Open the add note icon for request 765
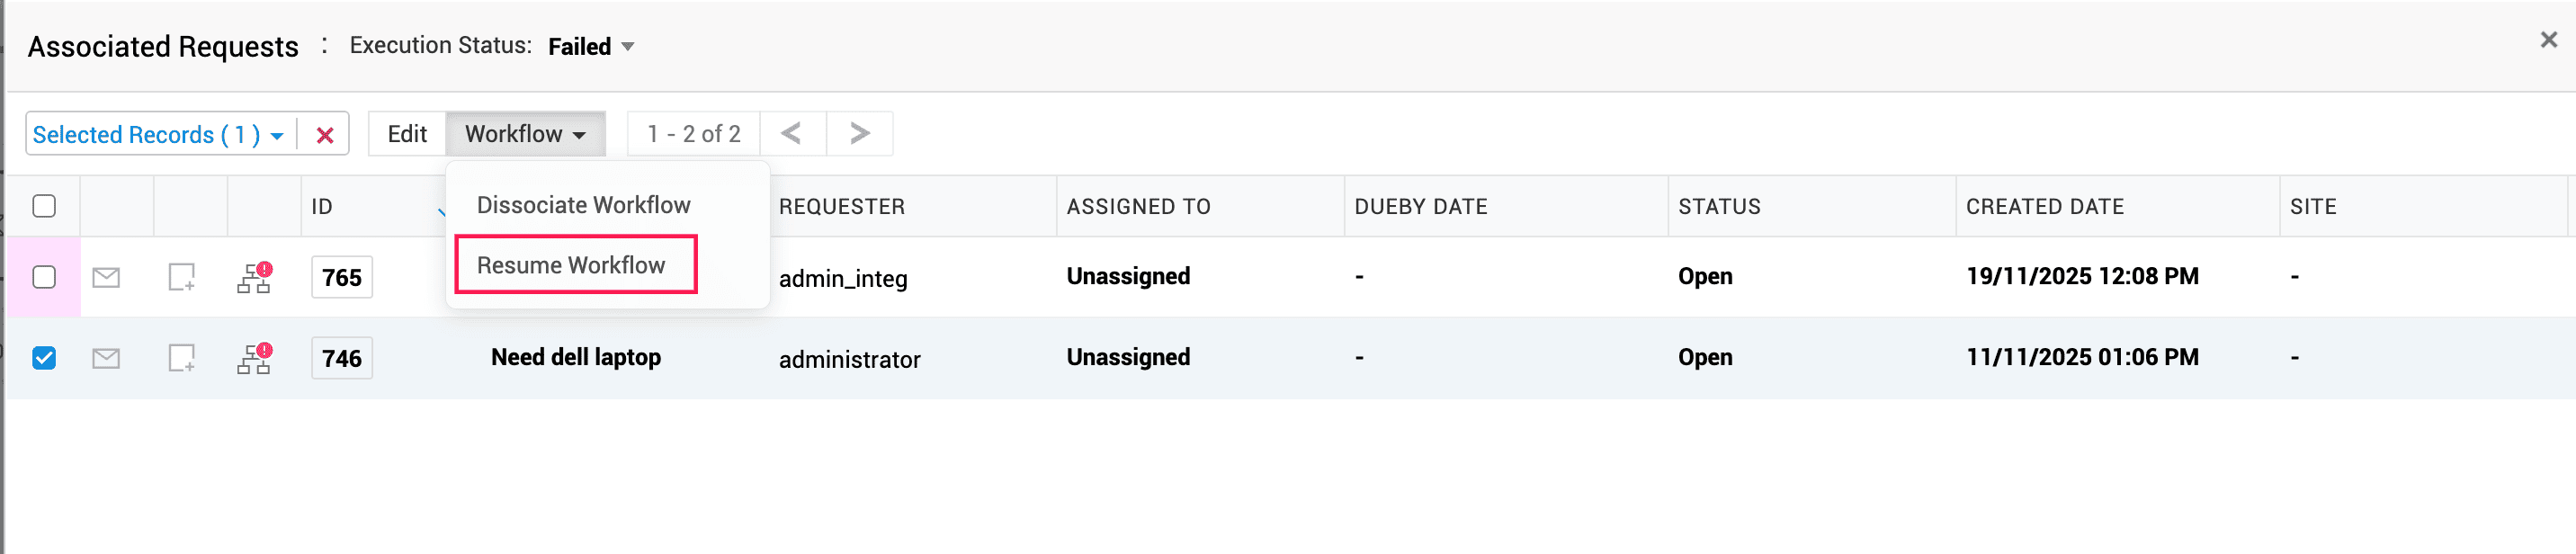This screenshot has height=554, width=2576. pyautogui.click(x=181, y=277)
